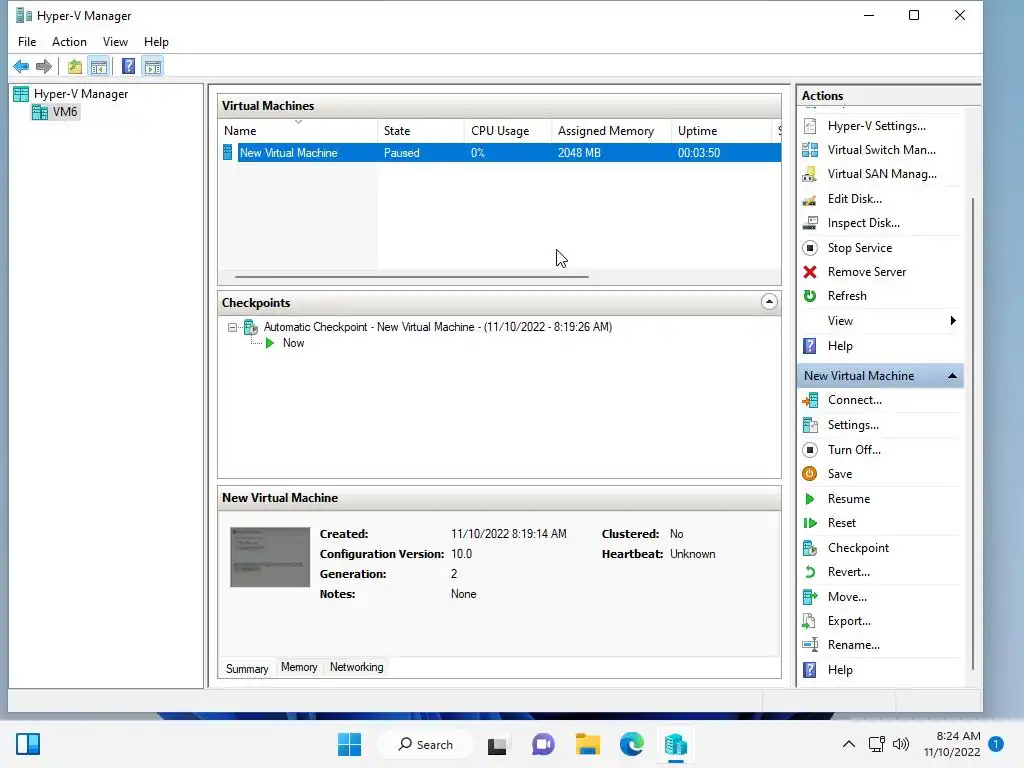Click the Paused state cell
The image size is (1024, 768).
pos(401,153)
